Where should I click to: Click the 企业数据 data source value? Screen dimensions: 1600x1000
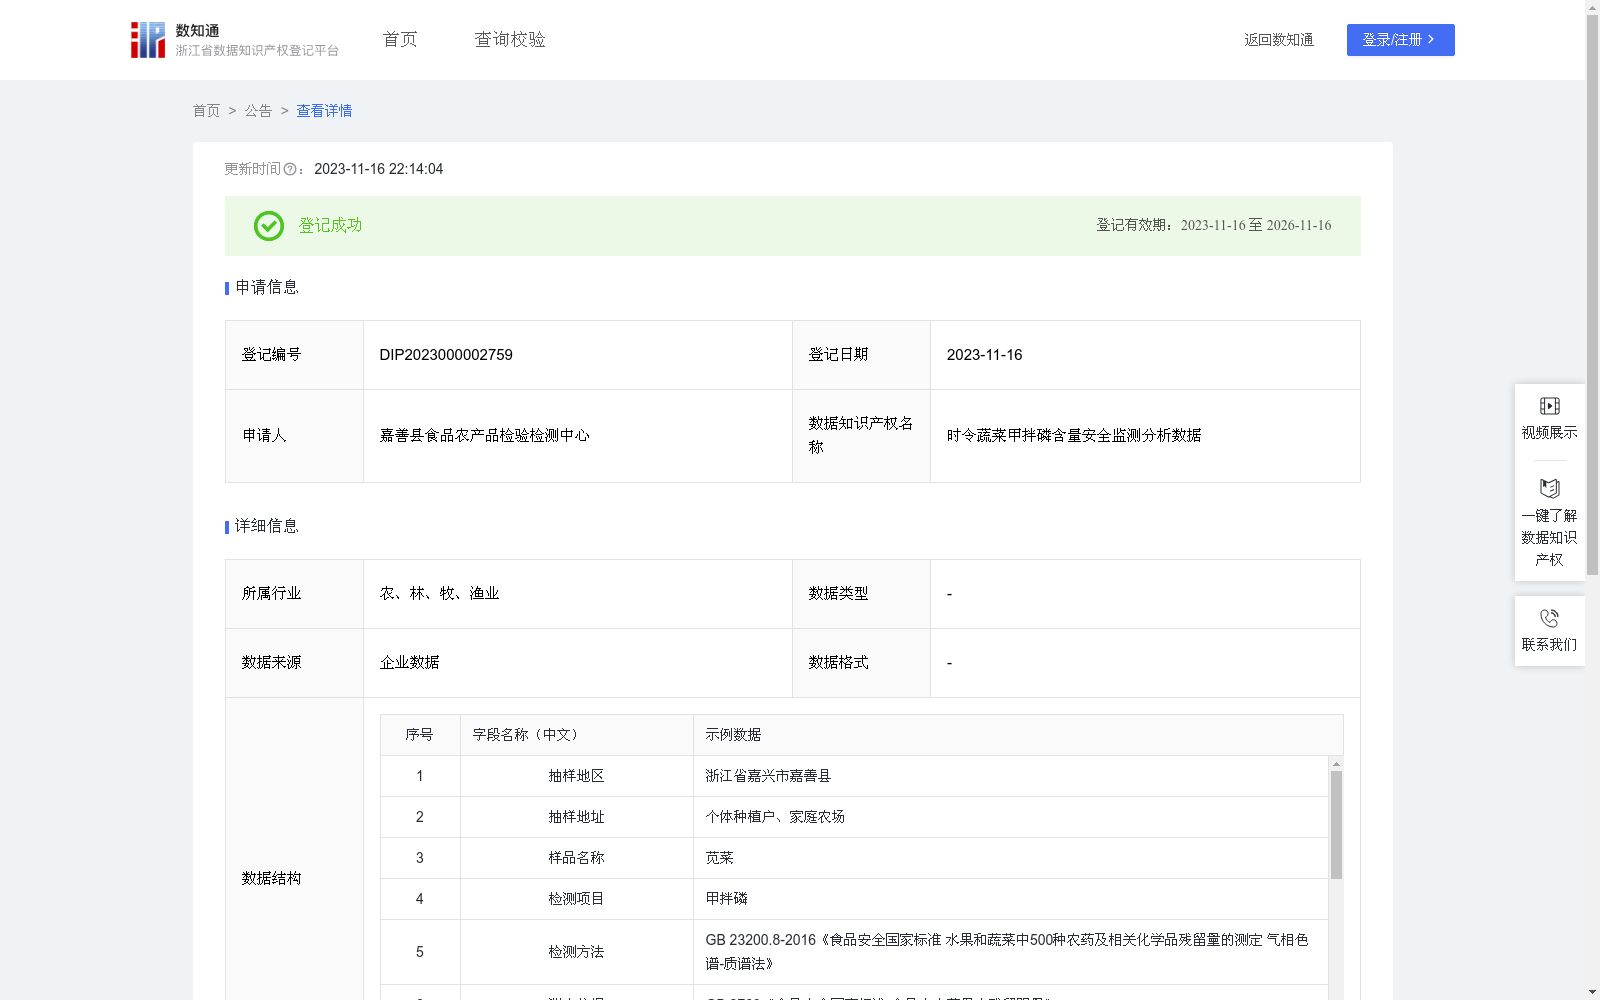409,663
